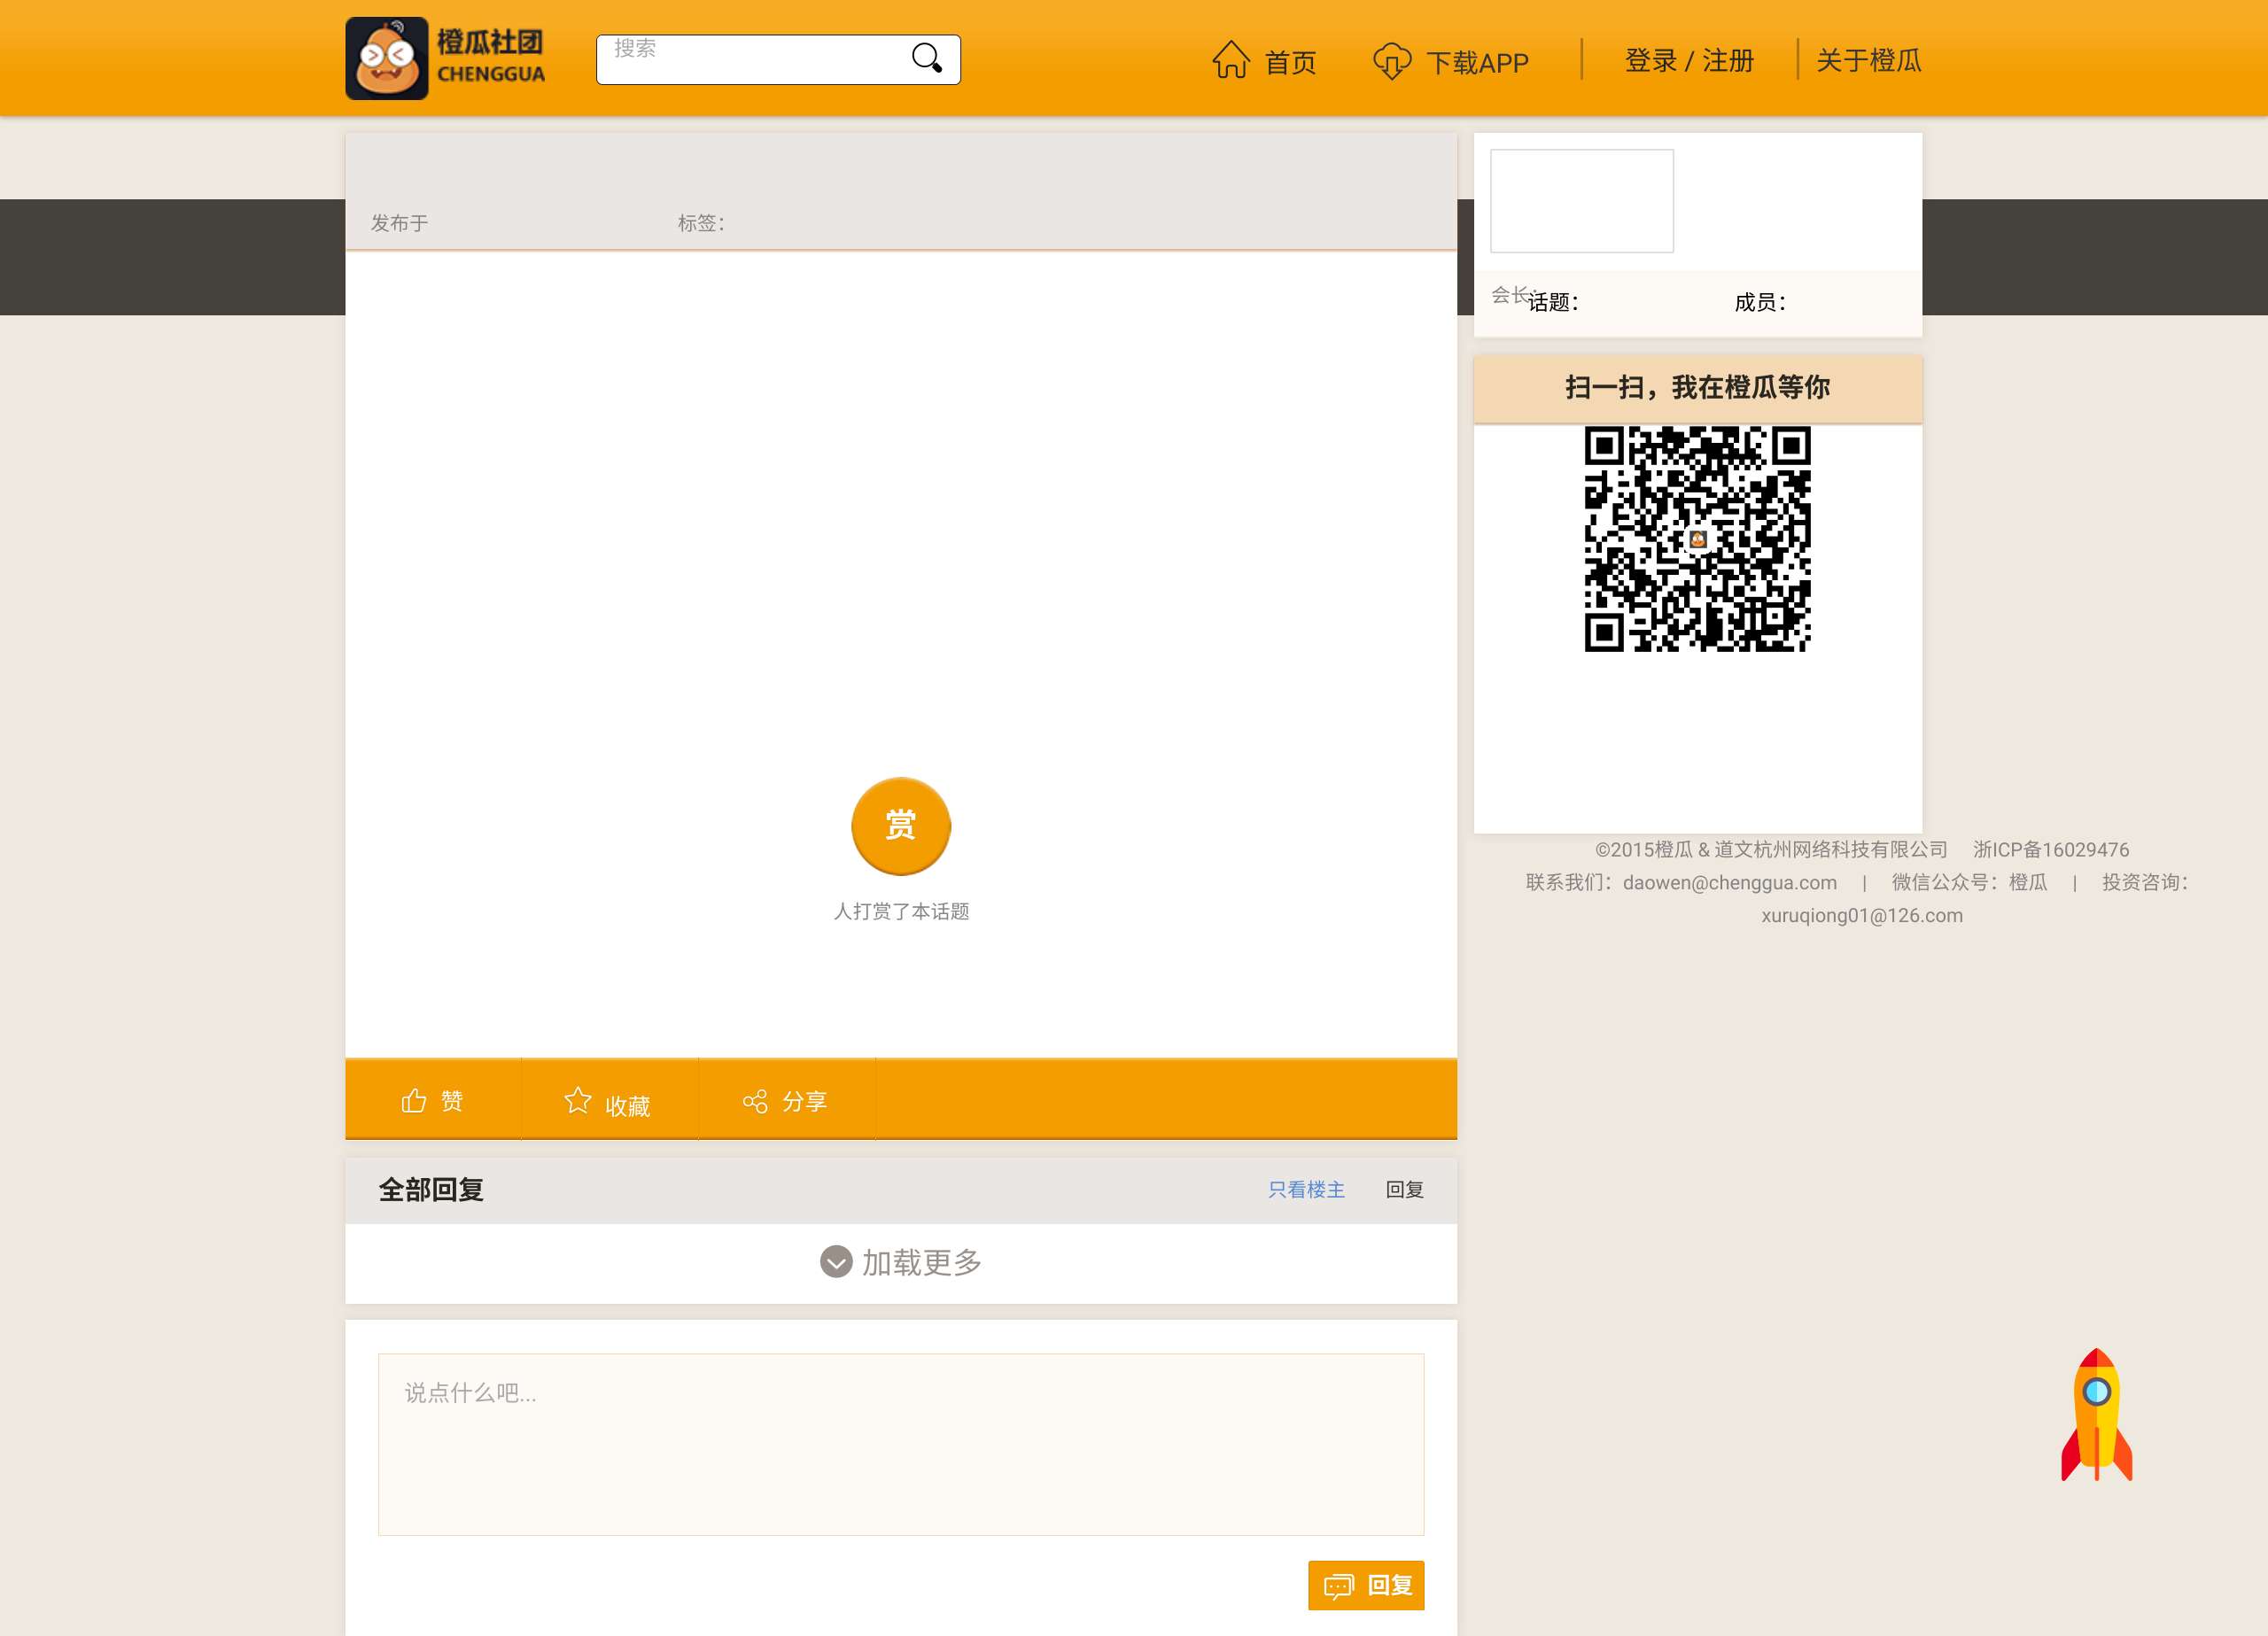The height and width of the screenshot is (1636, 2268).
Task: Click the 首页 navigation text
Action: coord(1290,62)
